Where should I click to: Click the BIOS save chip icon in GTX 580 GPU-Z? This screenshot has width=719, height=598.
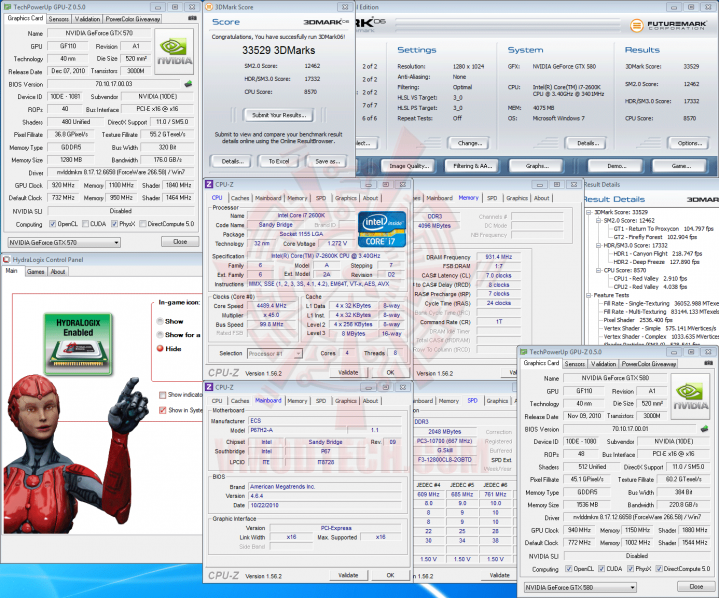coord(704,429)
